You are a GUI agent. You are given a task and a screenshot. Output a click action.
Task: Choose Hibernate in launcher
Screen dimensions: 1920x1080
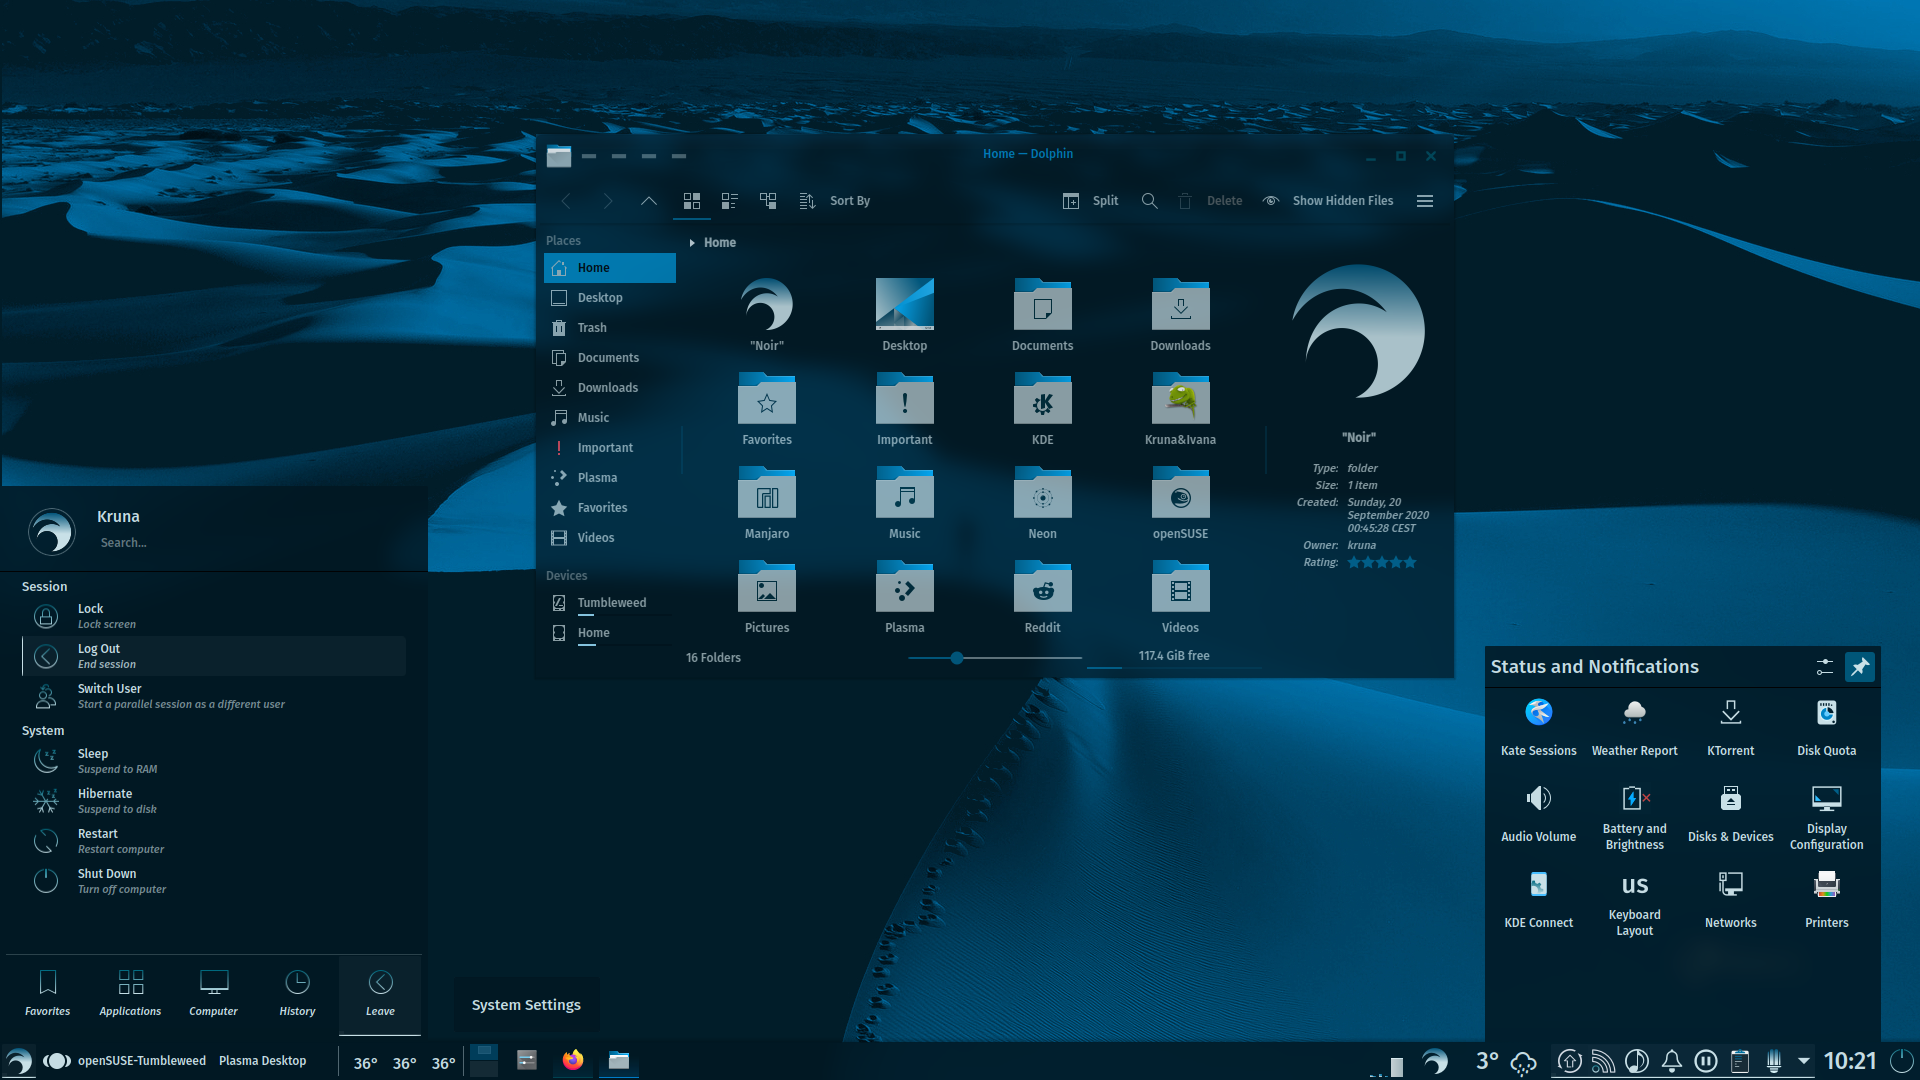coord(214,801)
